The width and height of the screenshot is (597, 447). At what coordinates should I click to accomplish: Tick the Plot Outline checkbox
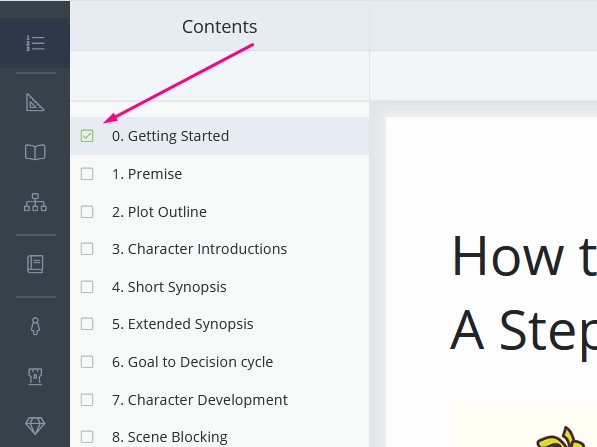tap(87, 212)
